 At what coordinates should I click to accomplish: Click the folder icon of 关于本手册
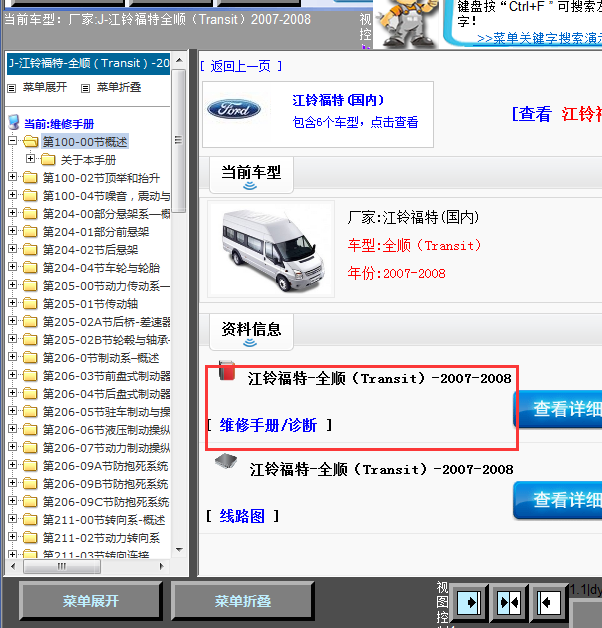point(48,159)
